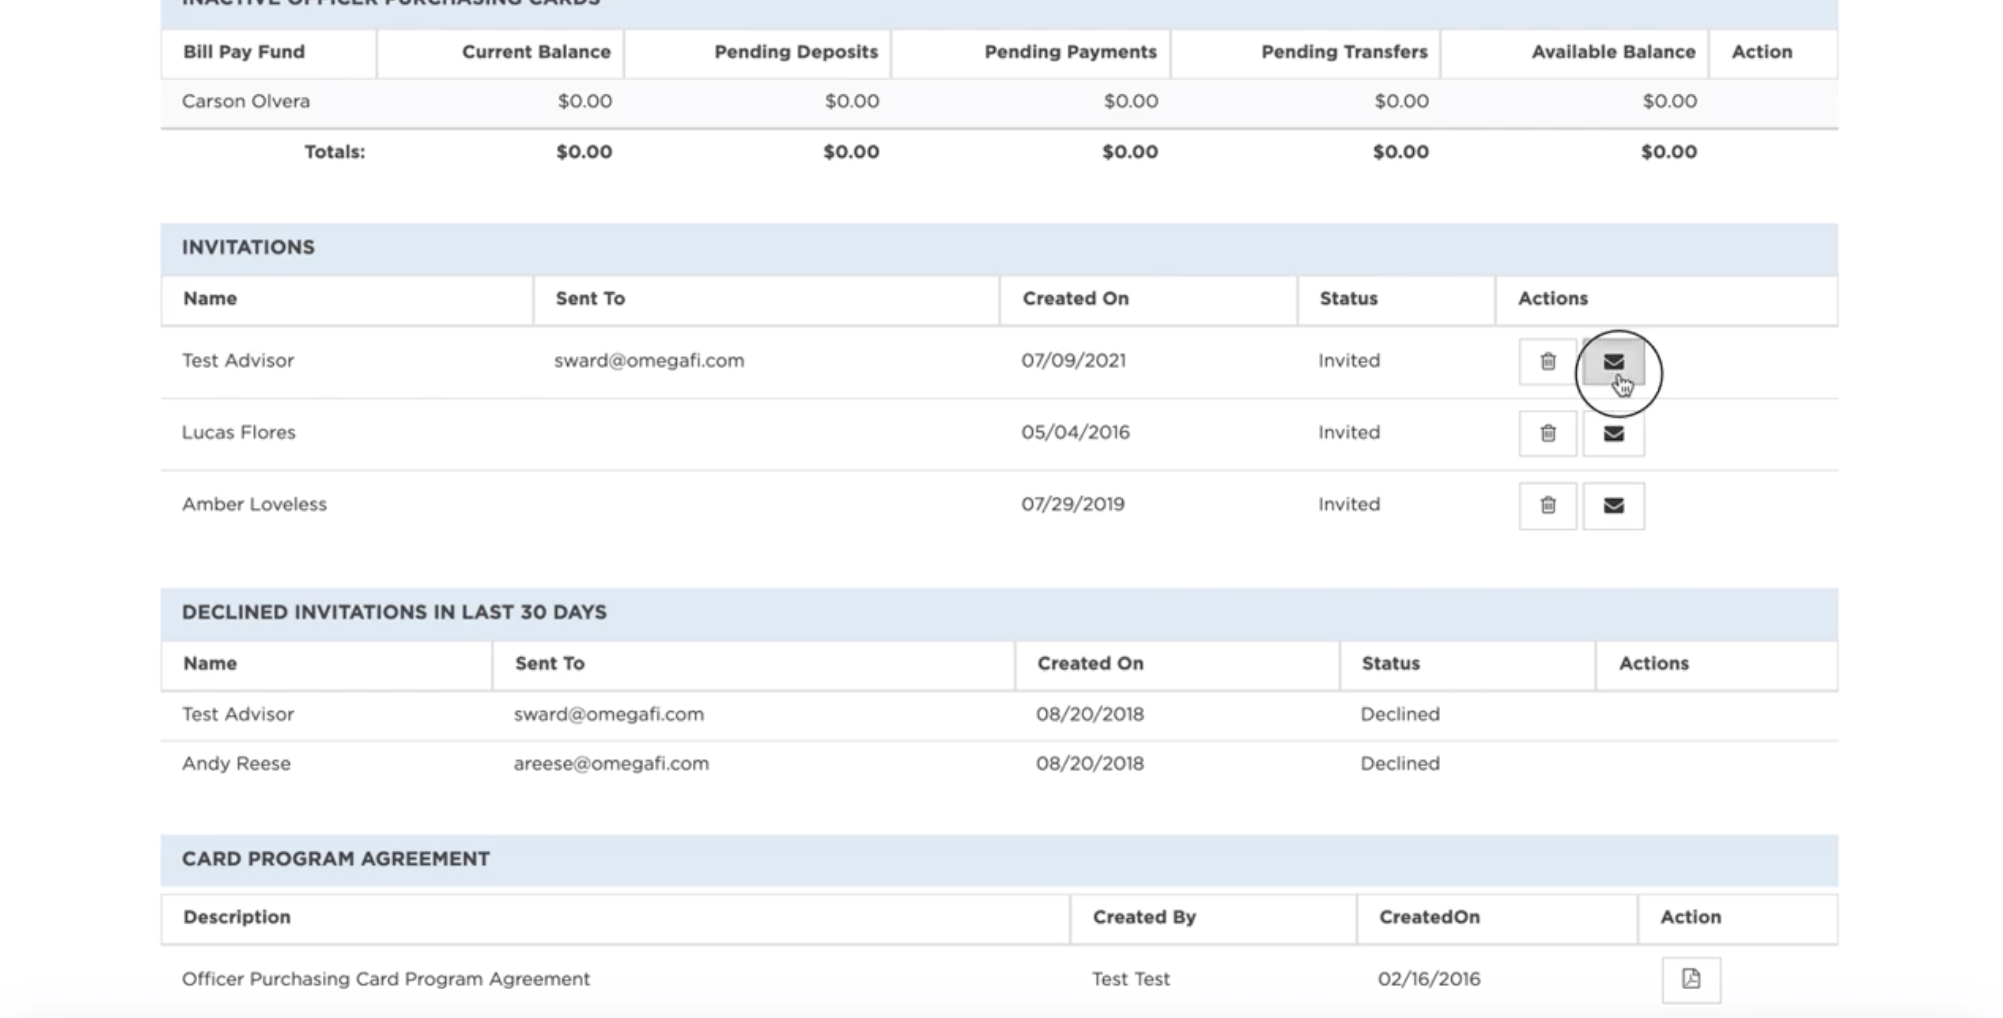Delete the Lucas Flores invitation

(1547, 434)
